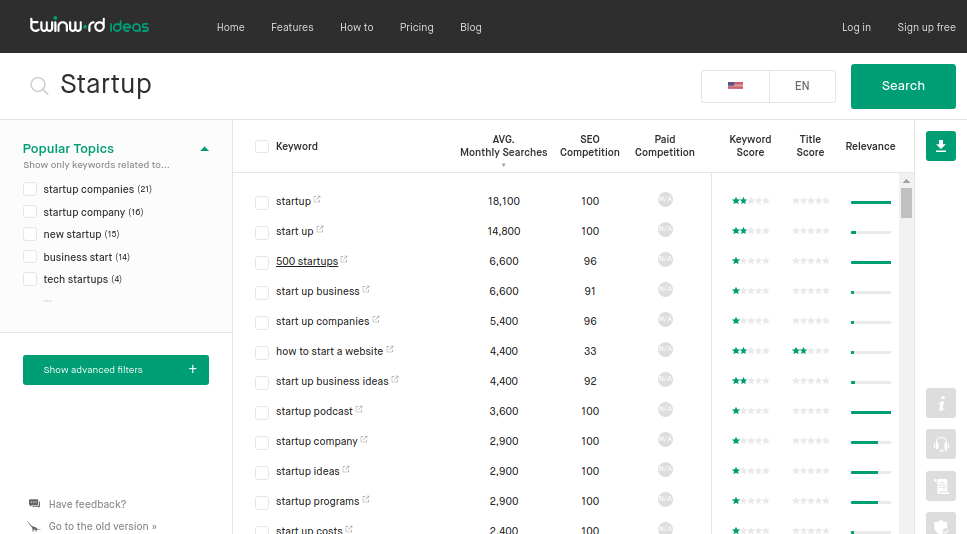
Task: Check the 'startup companies' topic checkbox
Action: pos(30,189)
